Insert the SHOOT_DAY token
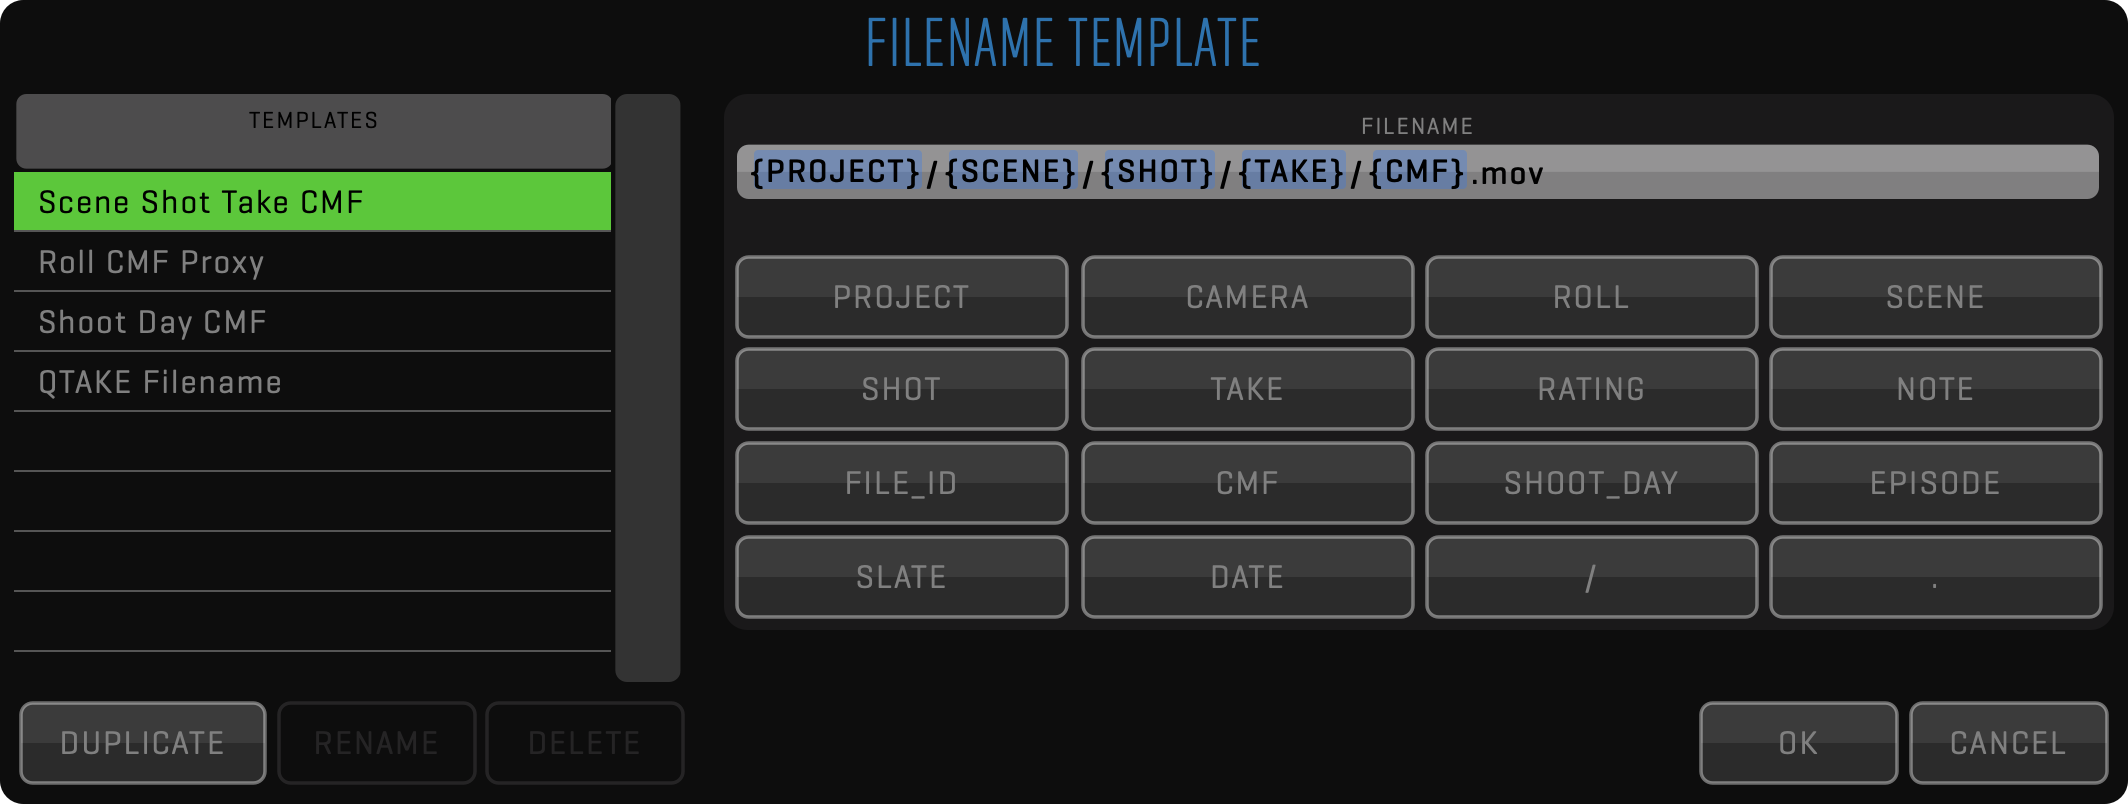 coord(1590,483)
